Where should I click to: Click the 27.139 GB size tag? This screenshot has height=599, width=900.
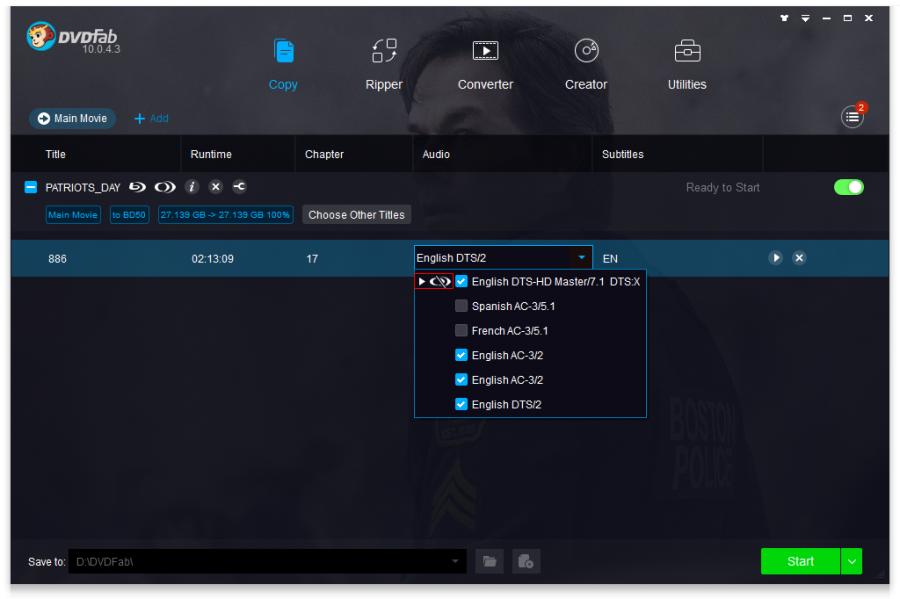coord(225,215)
